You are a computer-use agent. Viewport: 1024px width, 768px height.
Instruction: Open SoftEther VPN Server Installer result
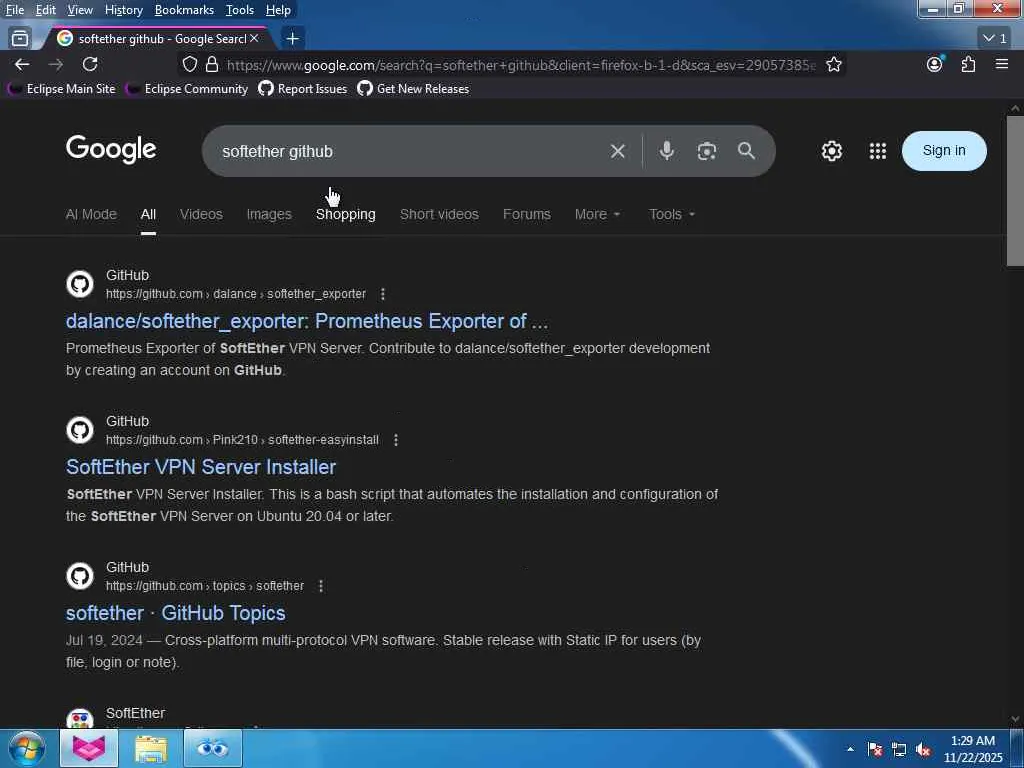coord(201,467)
